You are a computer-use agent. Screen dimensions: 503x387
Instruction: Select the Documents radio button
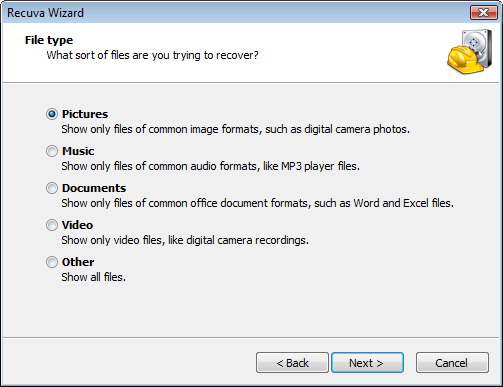(x=52, y=188)
